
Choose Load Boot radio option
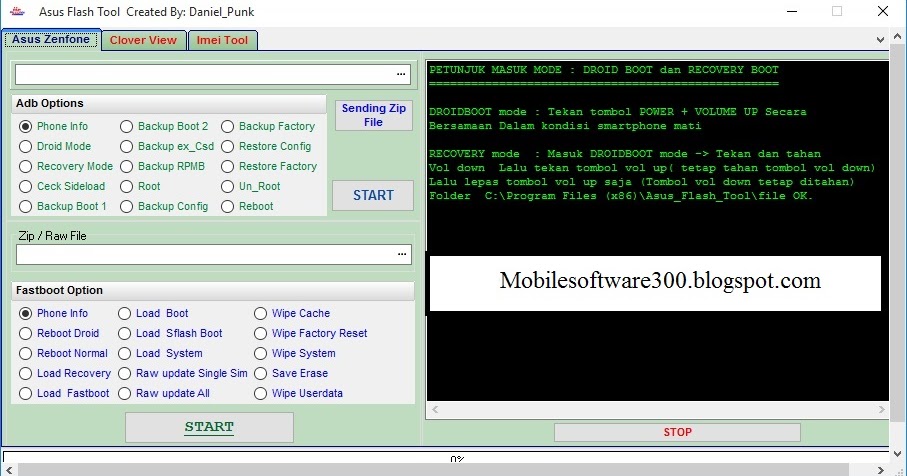tap(153, 313)
